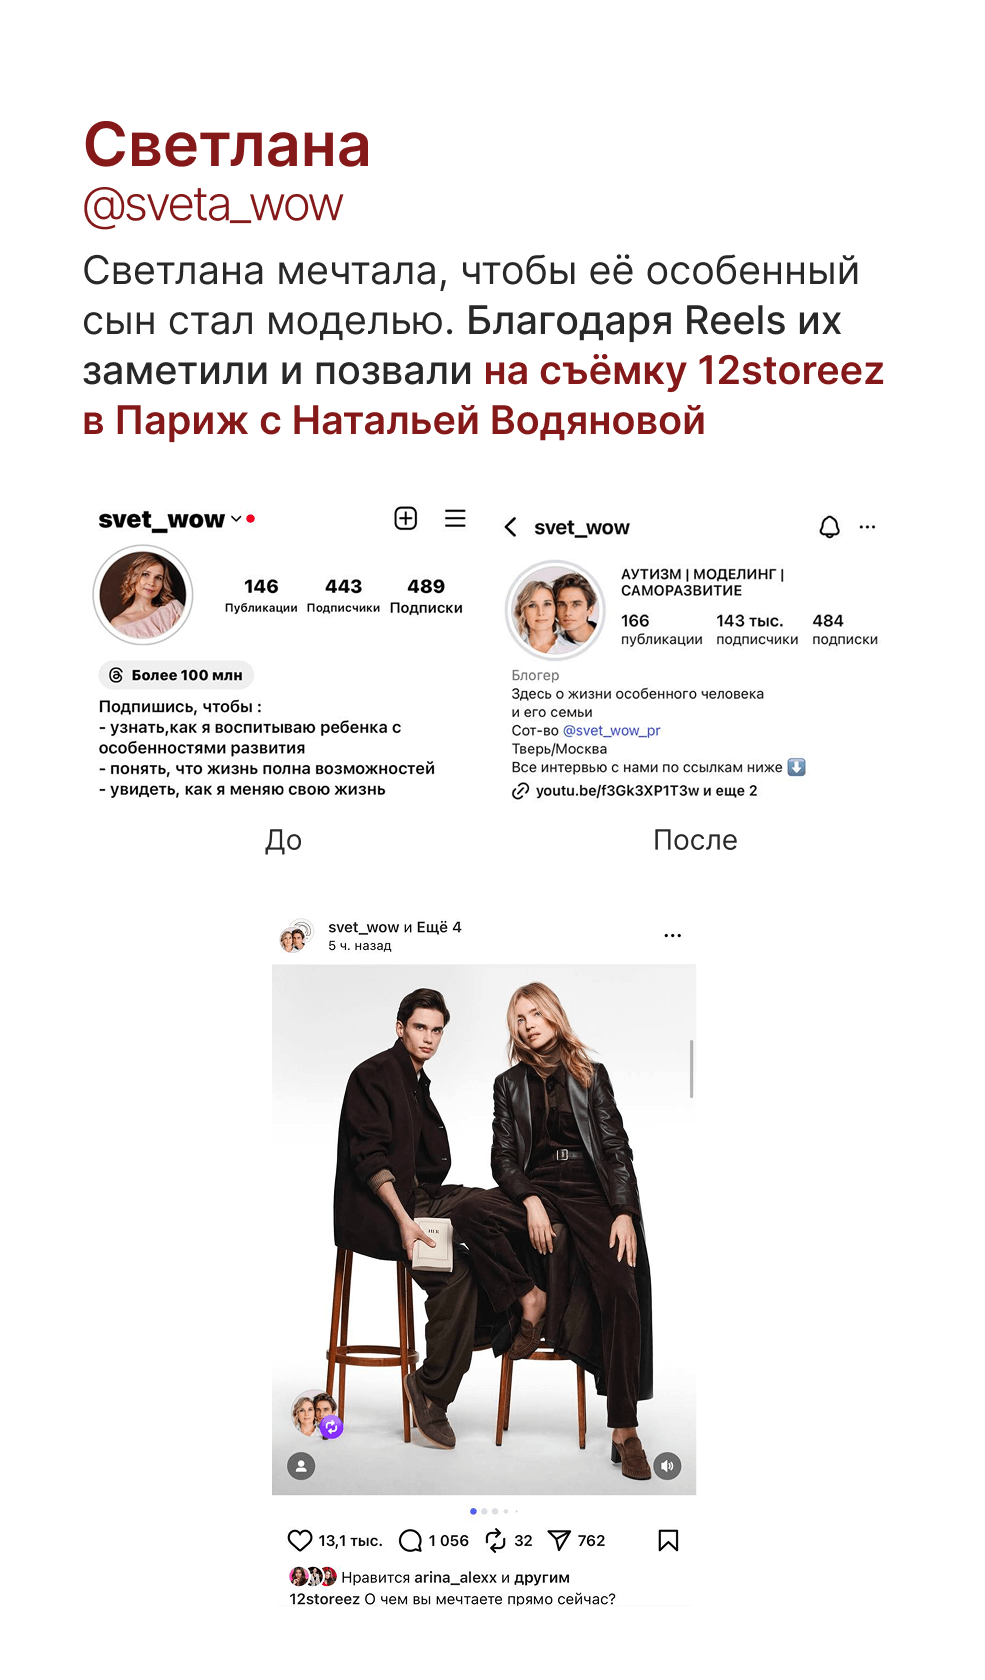Like the post with the heart icon
The width and height of the screenshot is (985, 1680).
tap(300, 1540)
